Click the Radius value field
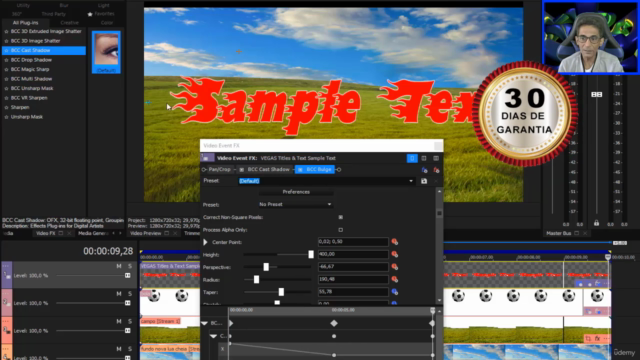Screen dimensions: 640x360 pyautogui.click(x=353, y=280)
